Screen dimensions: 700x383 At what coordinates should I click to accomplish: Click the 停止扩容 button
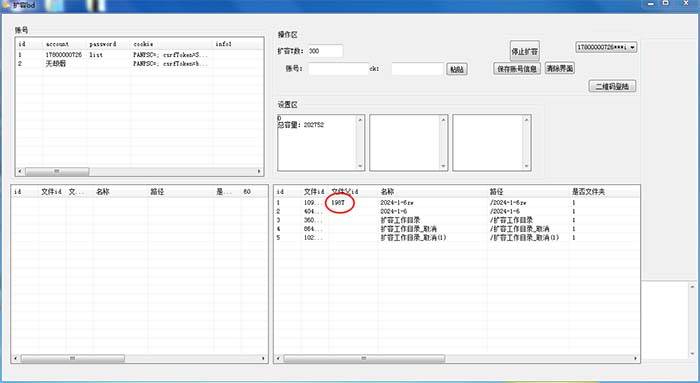525,51
